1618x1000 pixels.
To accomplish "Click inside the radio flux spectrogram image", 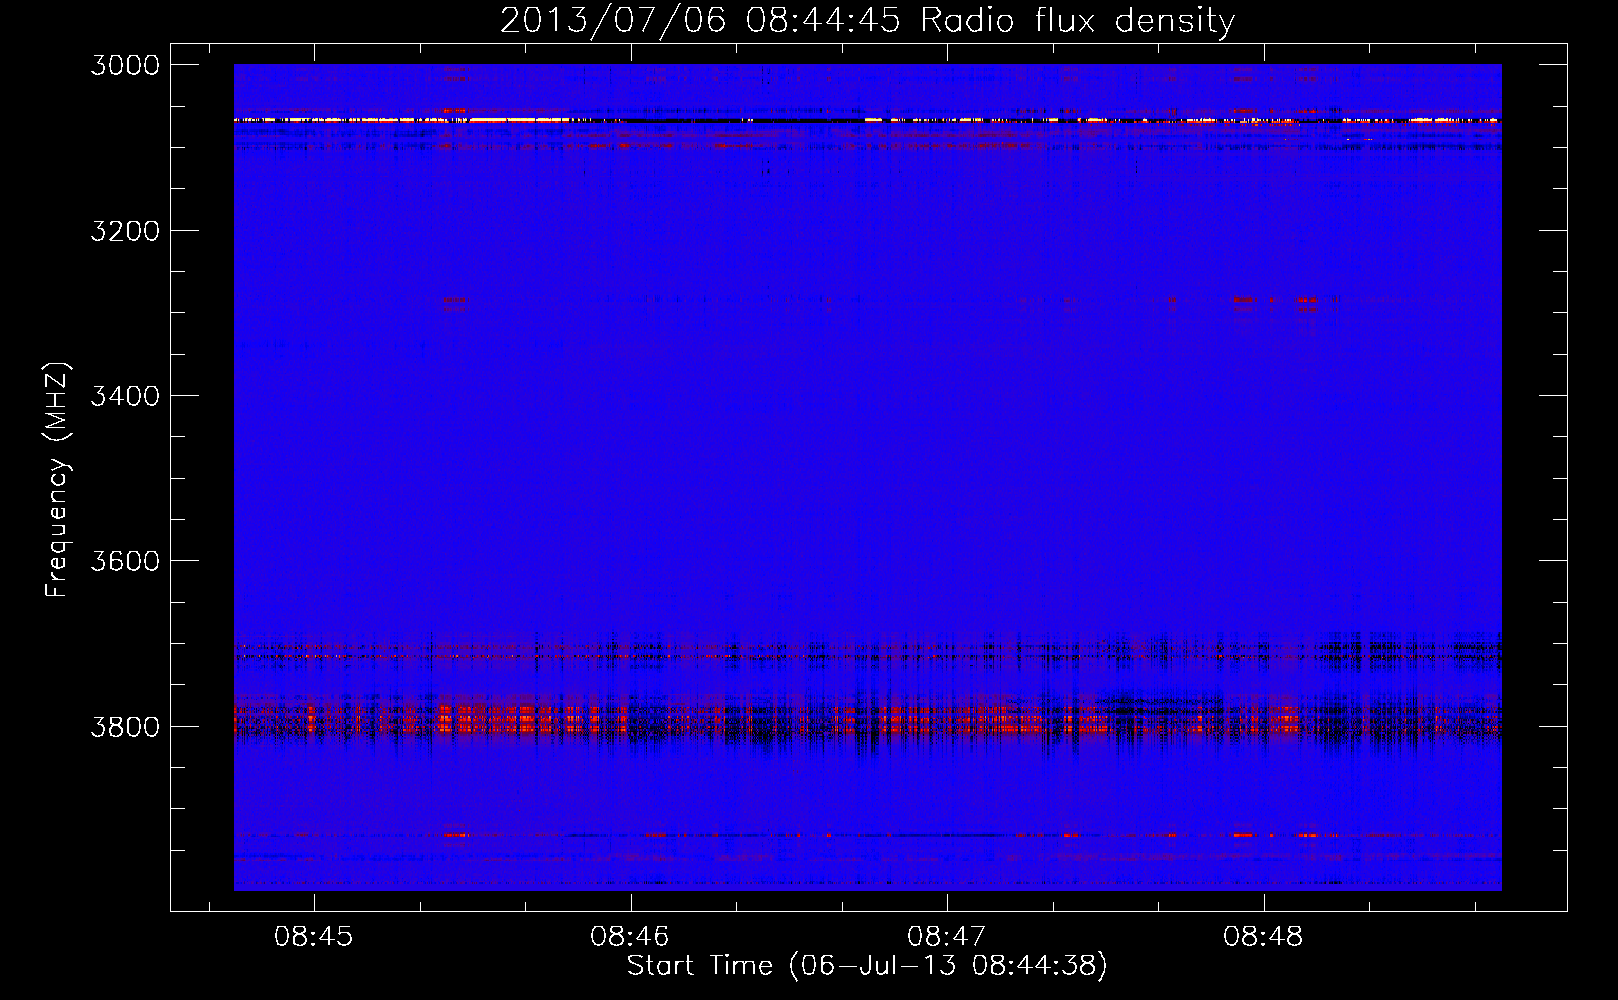I will coord(868,477).
